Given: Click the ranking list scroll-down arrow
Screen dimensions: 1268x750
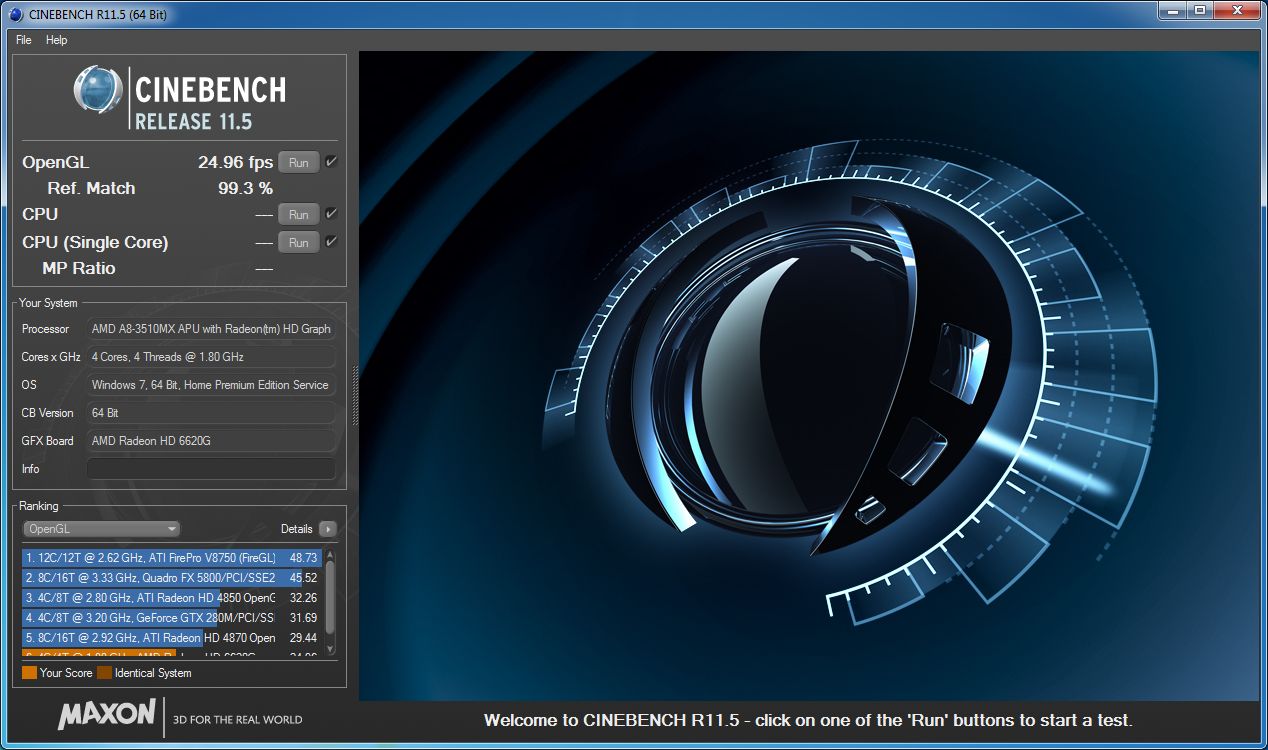Looking at the screenshot, I should click(x=330, y=649).
